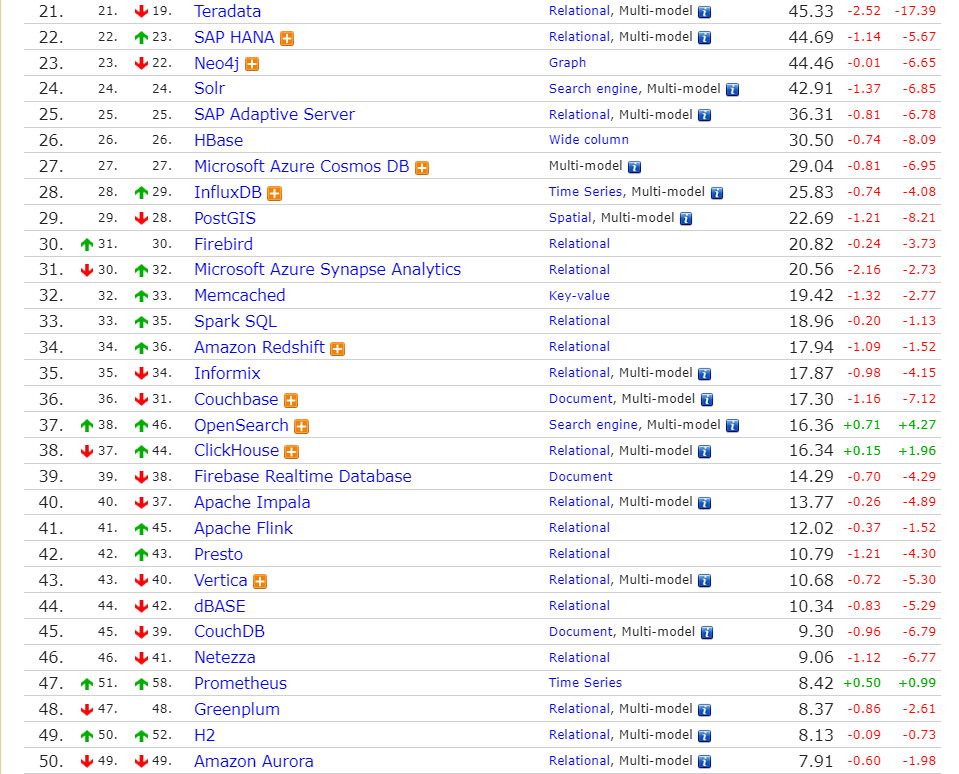The height and width of the screenshot is (774, 959).
Task: Click the info icon in Apache Impala row
Action: tap(705, 503)
